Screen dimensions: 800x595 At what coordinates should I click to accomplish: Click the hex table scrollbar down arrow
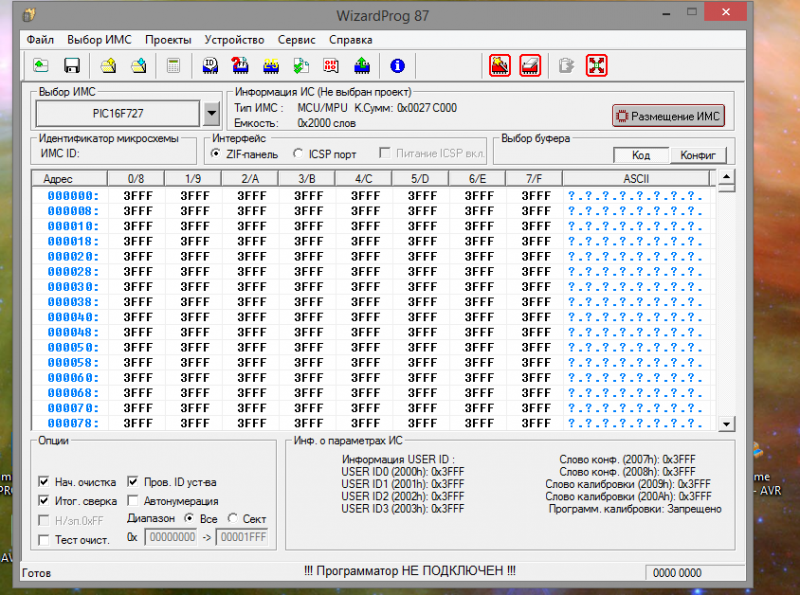727,424
